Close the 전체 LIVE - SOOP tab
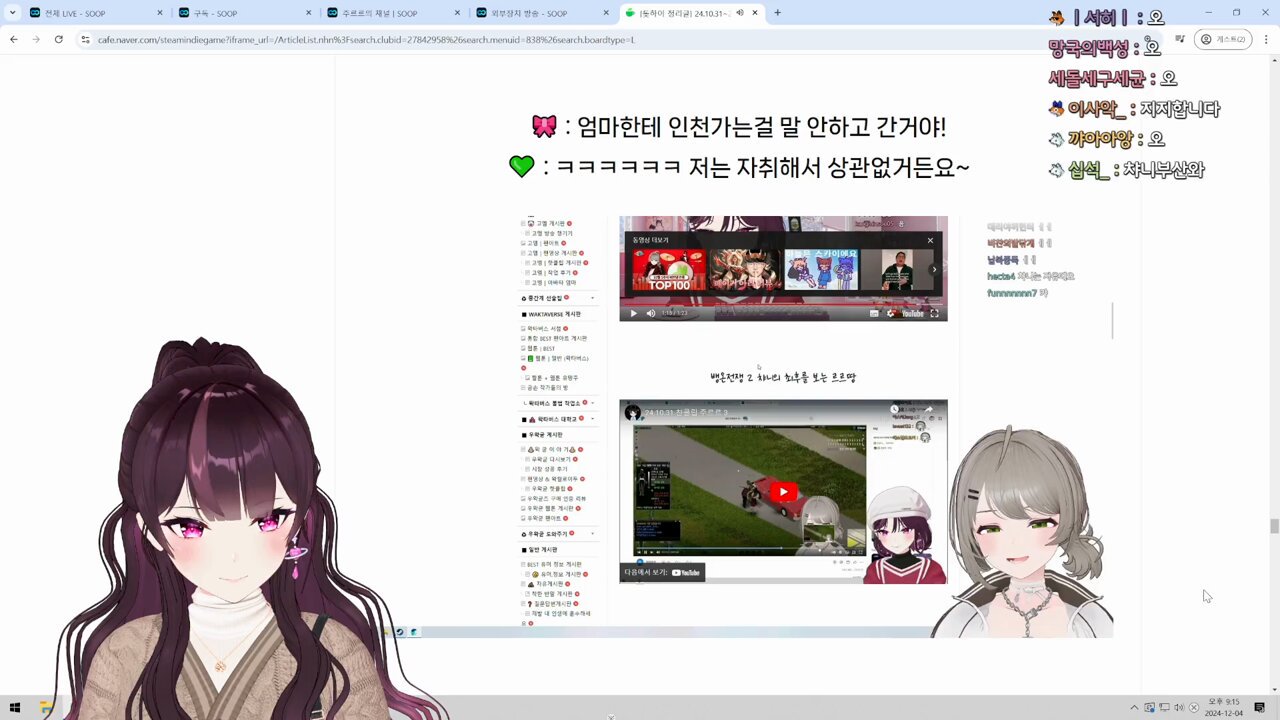Viewport: 1280px width, 720px height. tap(160, 13)
